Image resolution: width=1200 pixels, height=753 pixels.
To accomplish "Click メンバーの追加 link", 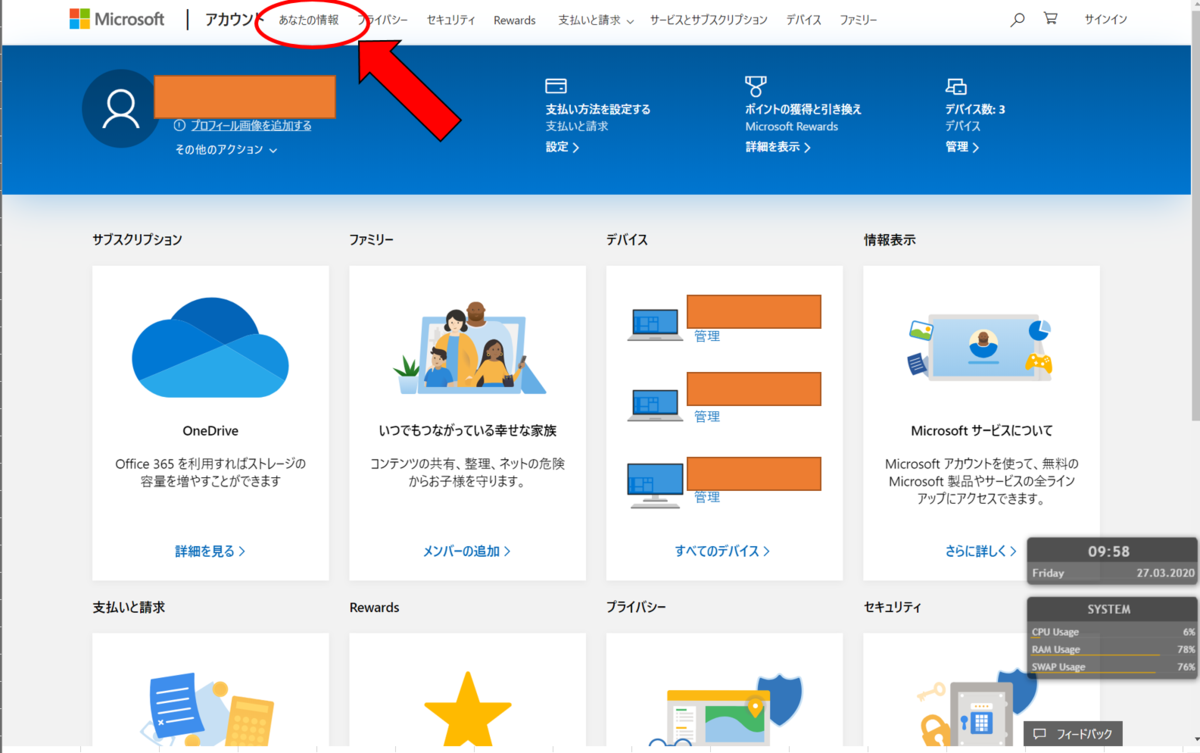I will [x=467, y=551].
